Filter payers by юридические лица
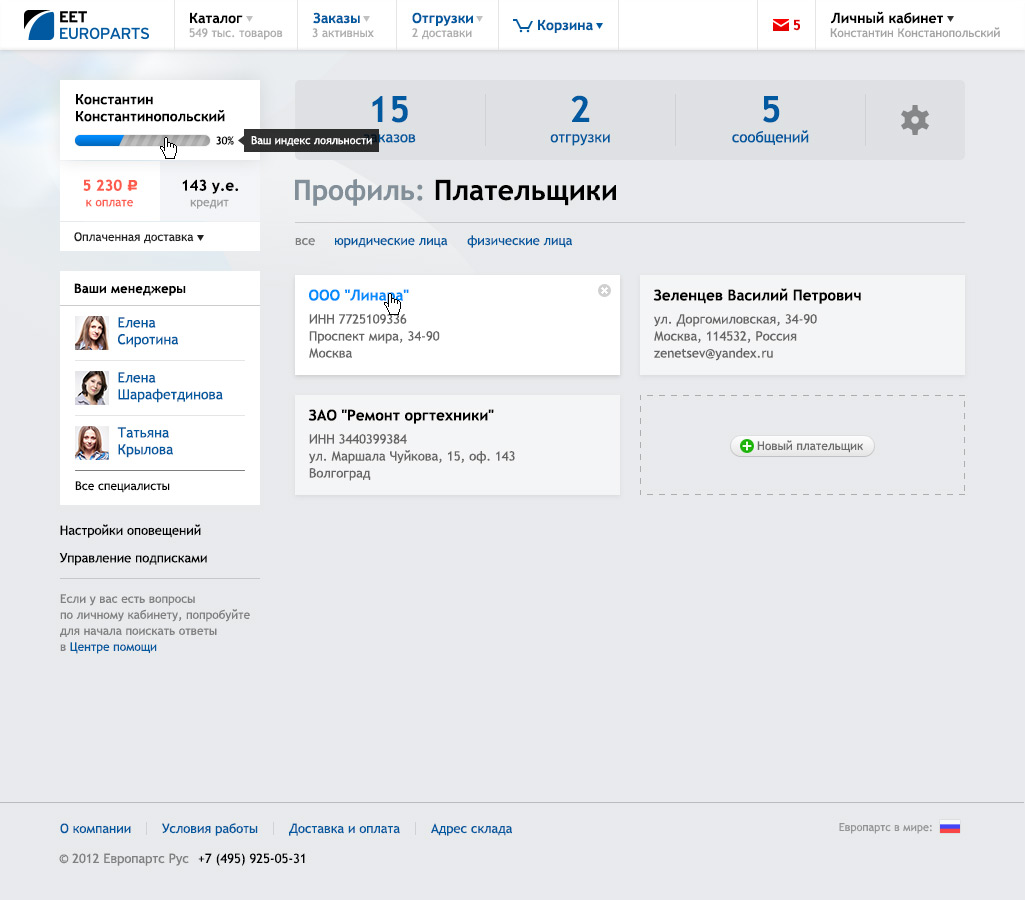 click(390, 241)
